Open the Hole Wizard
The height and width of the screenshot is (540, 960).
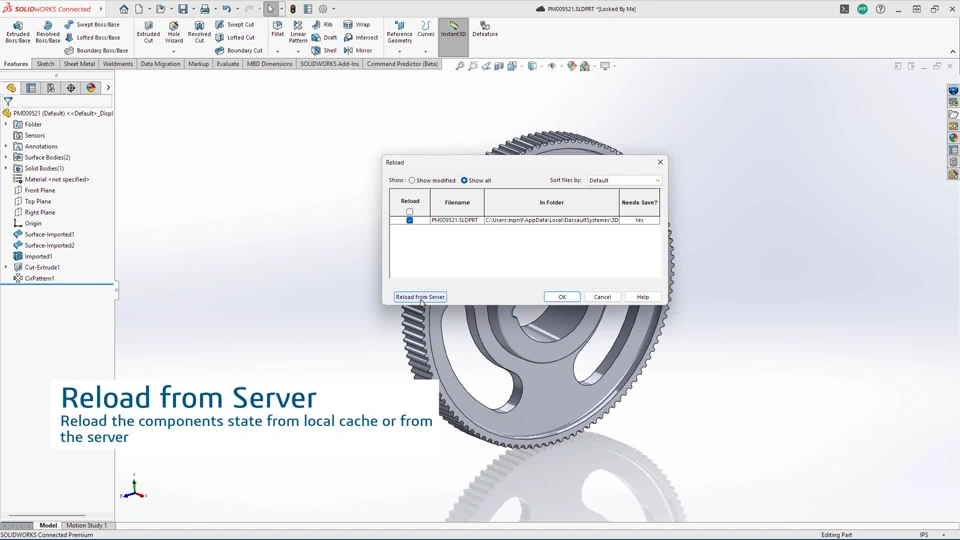174,32
